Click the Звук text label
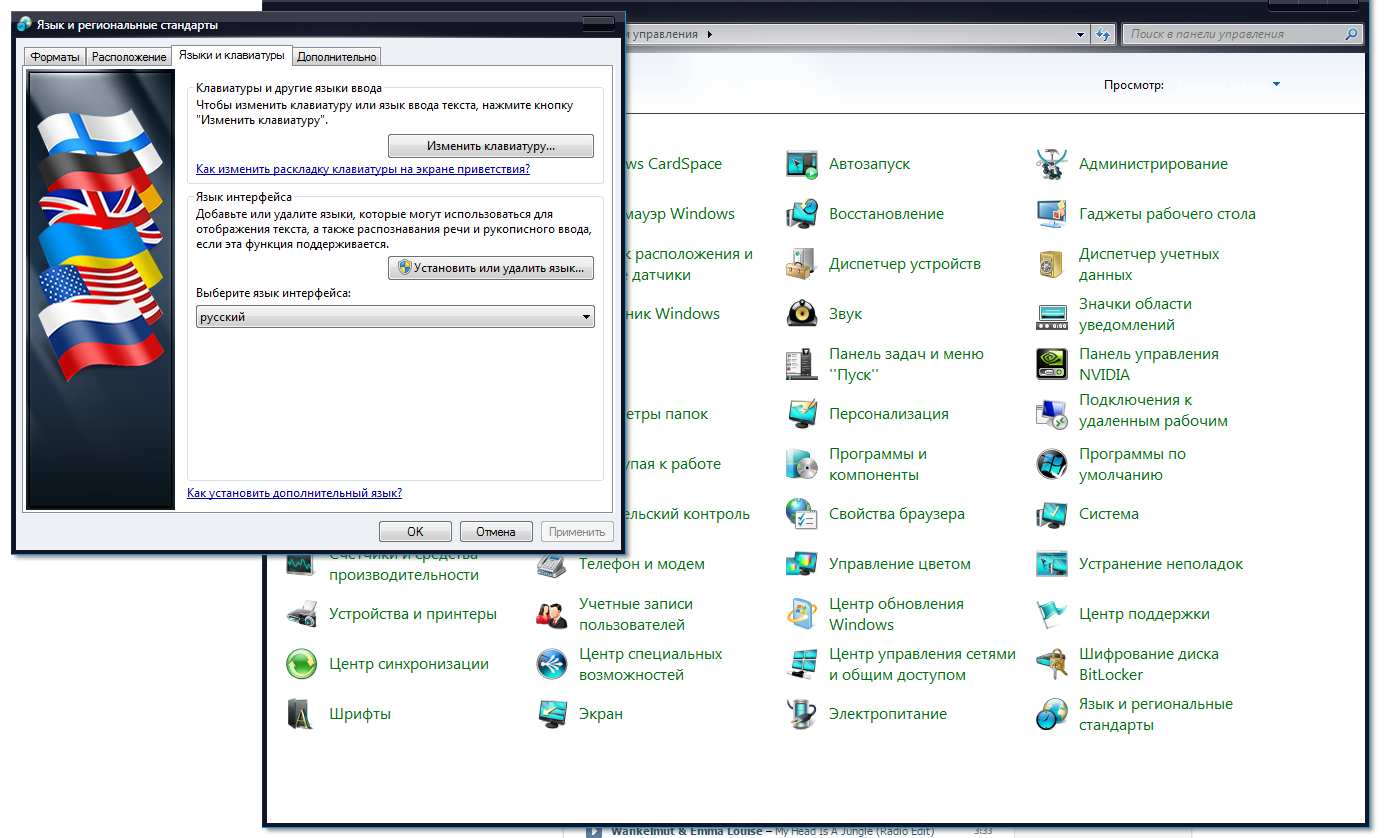1398x838 pixels. 845,314
